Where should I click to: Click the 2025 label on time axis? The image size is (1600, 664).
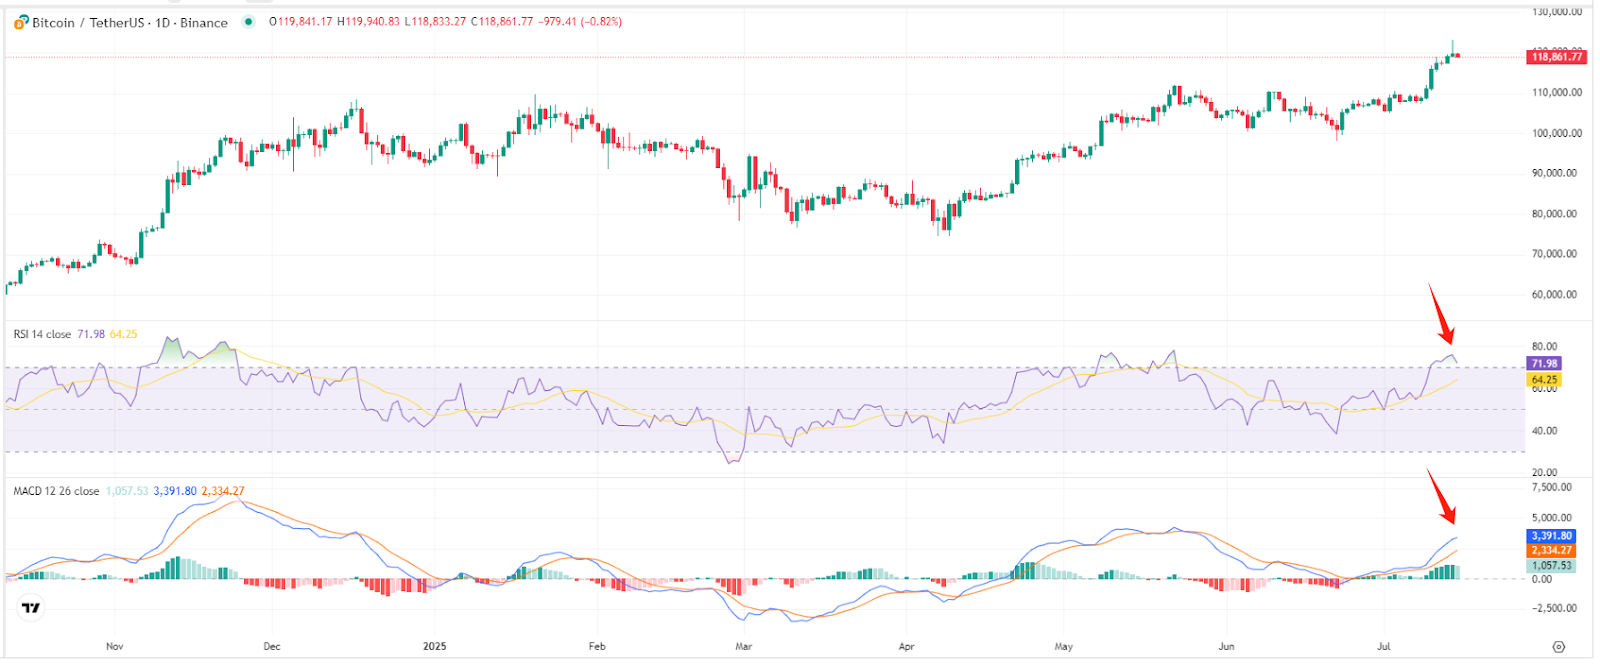click(435, 647)
